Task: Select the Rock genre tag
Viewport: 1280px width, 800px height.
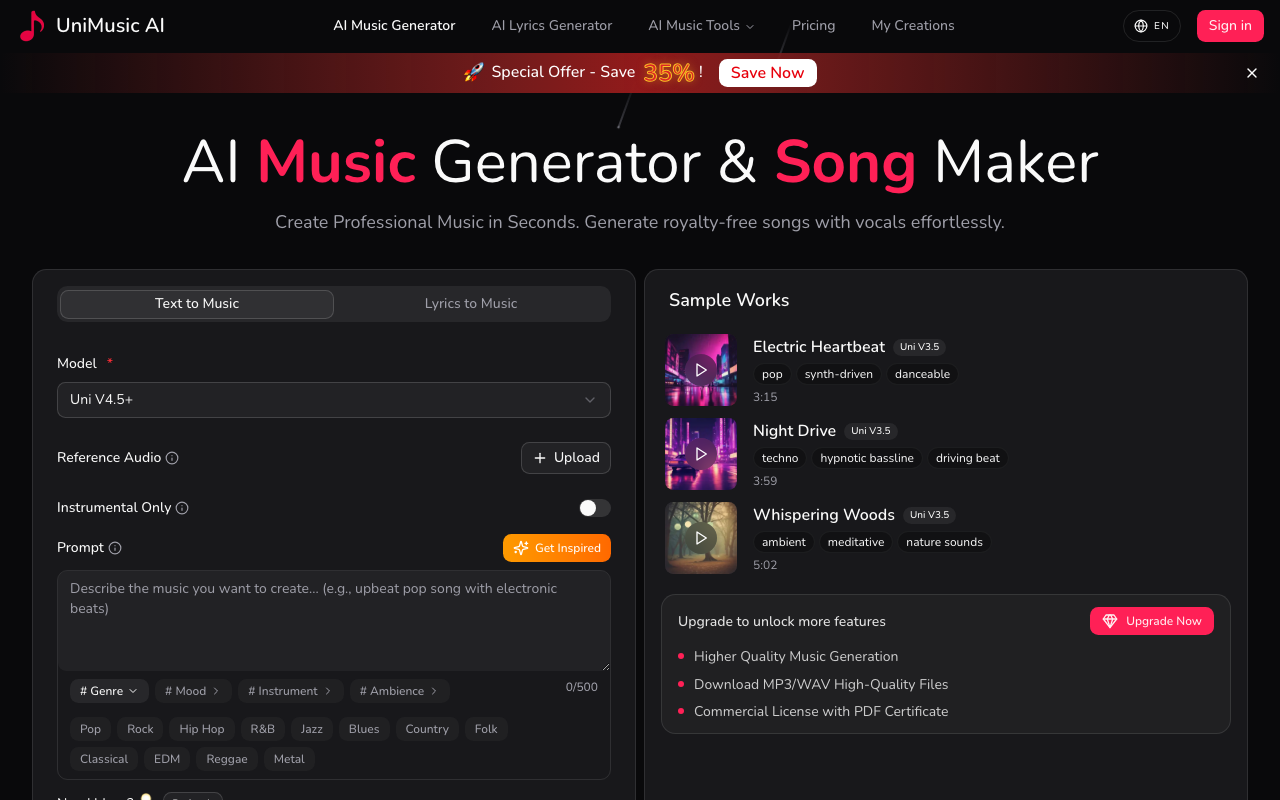Action: tap(140, 729)
